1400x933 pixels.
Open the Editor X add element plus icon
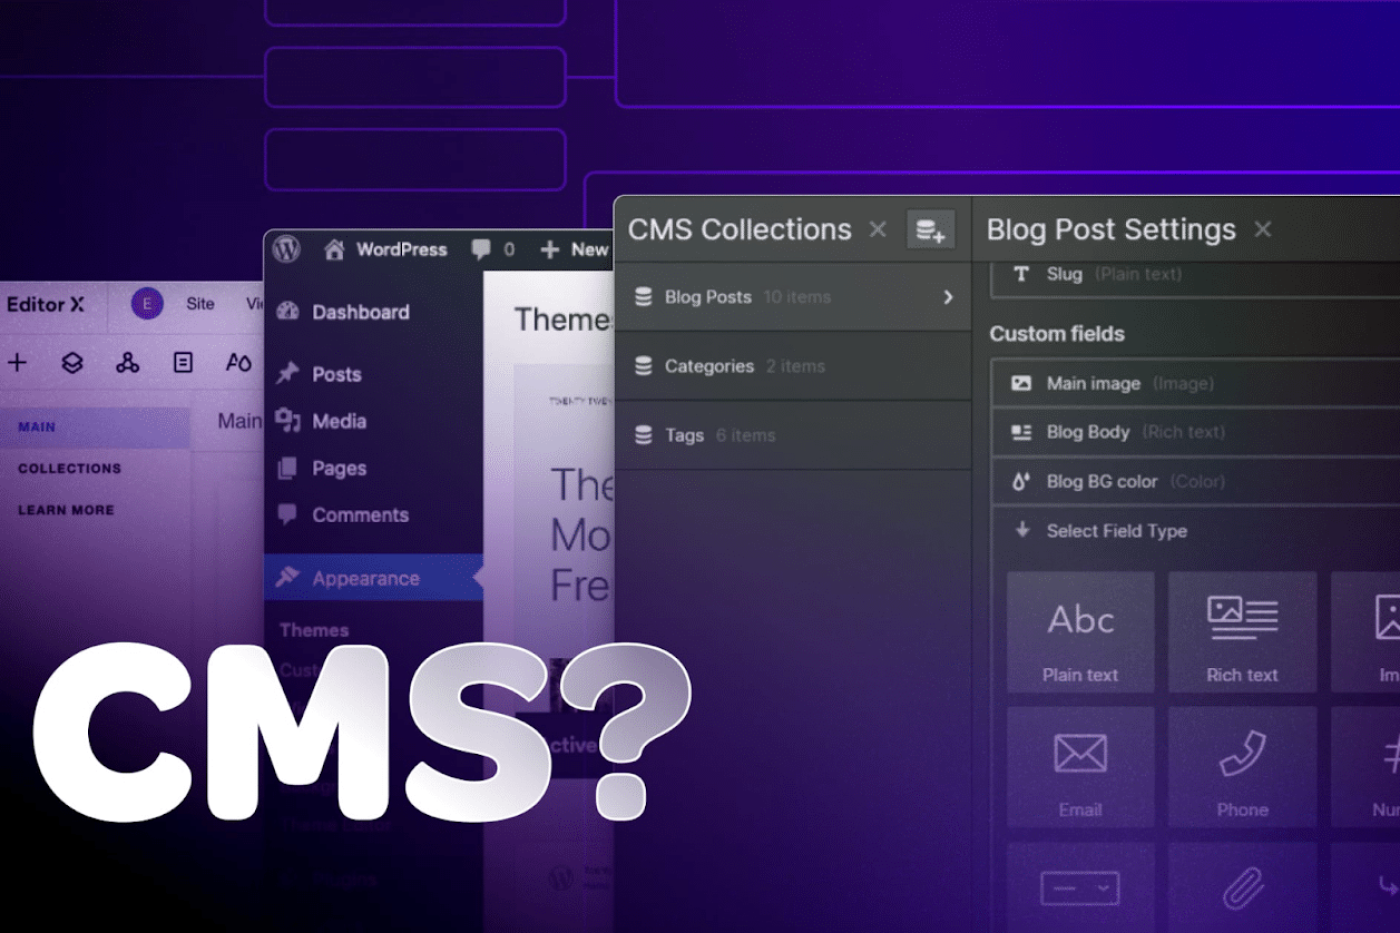point(18,363)
